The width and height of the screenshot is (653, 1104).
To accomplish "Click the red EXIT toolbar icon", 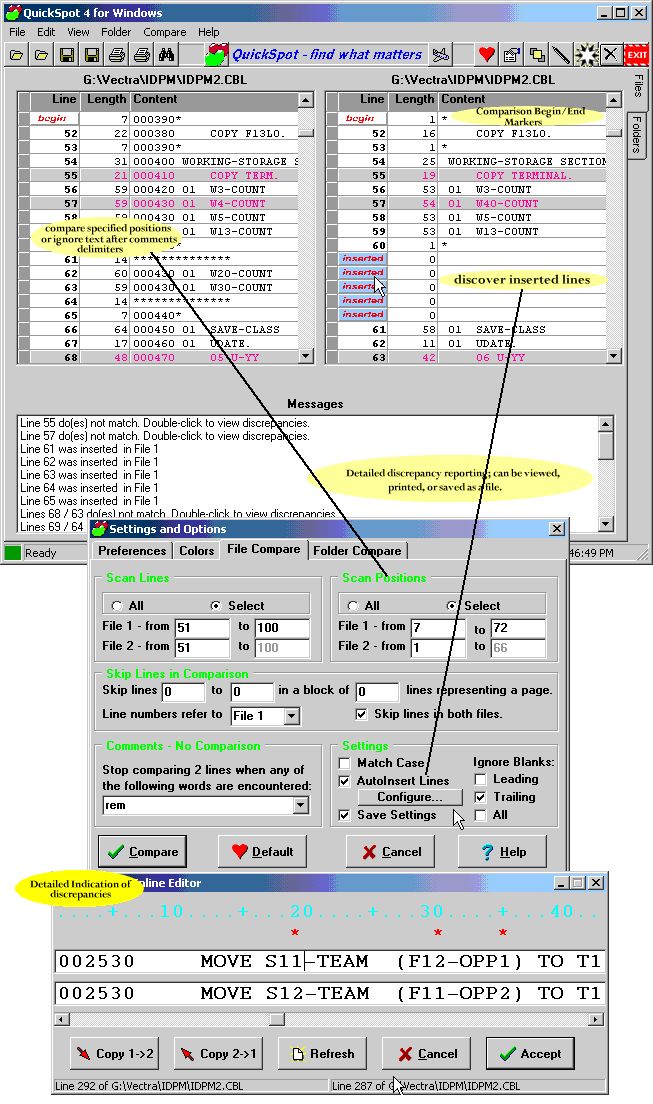I will tap(637, 55).
